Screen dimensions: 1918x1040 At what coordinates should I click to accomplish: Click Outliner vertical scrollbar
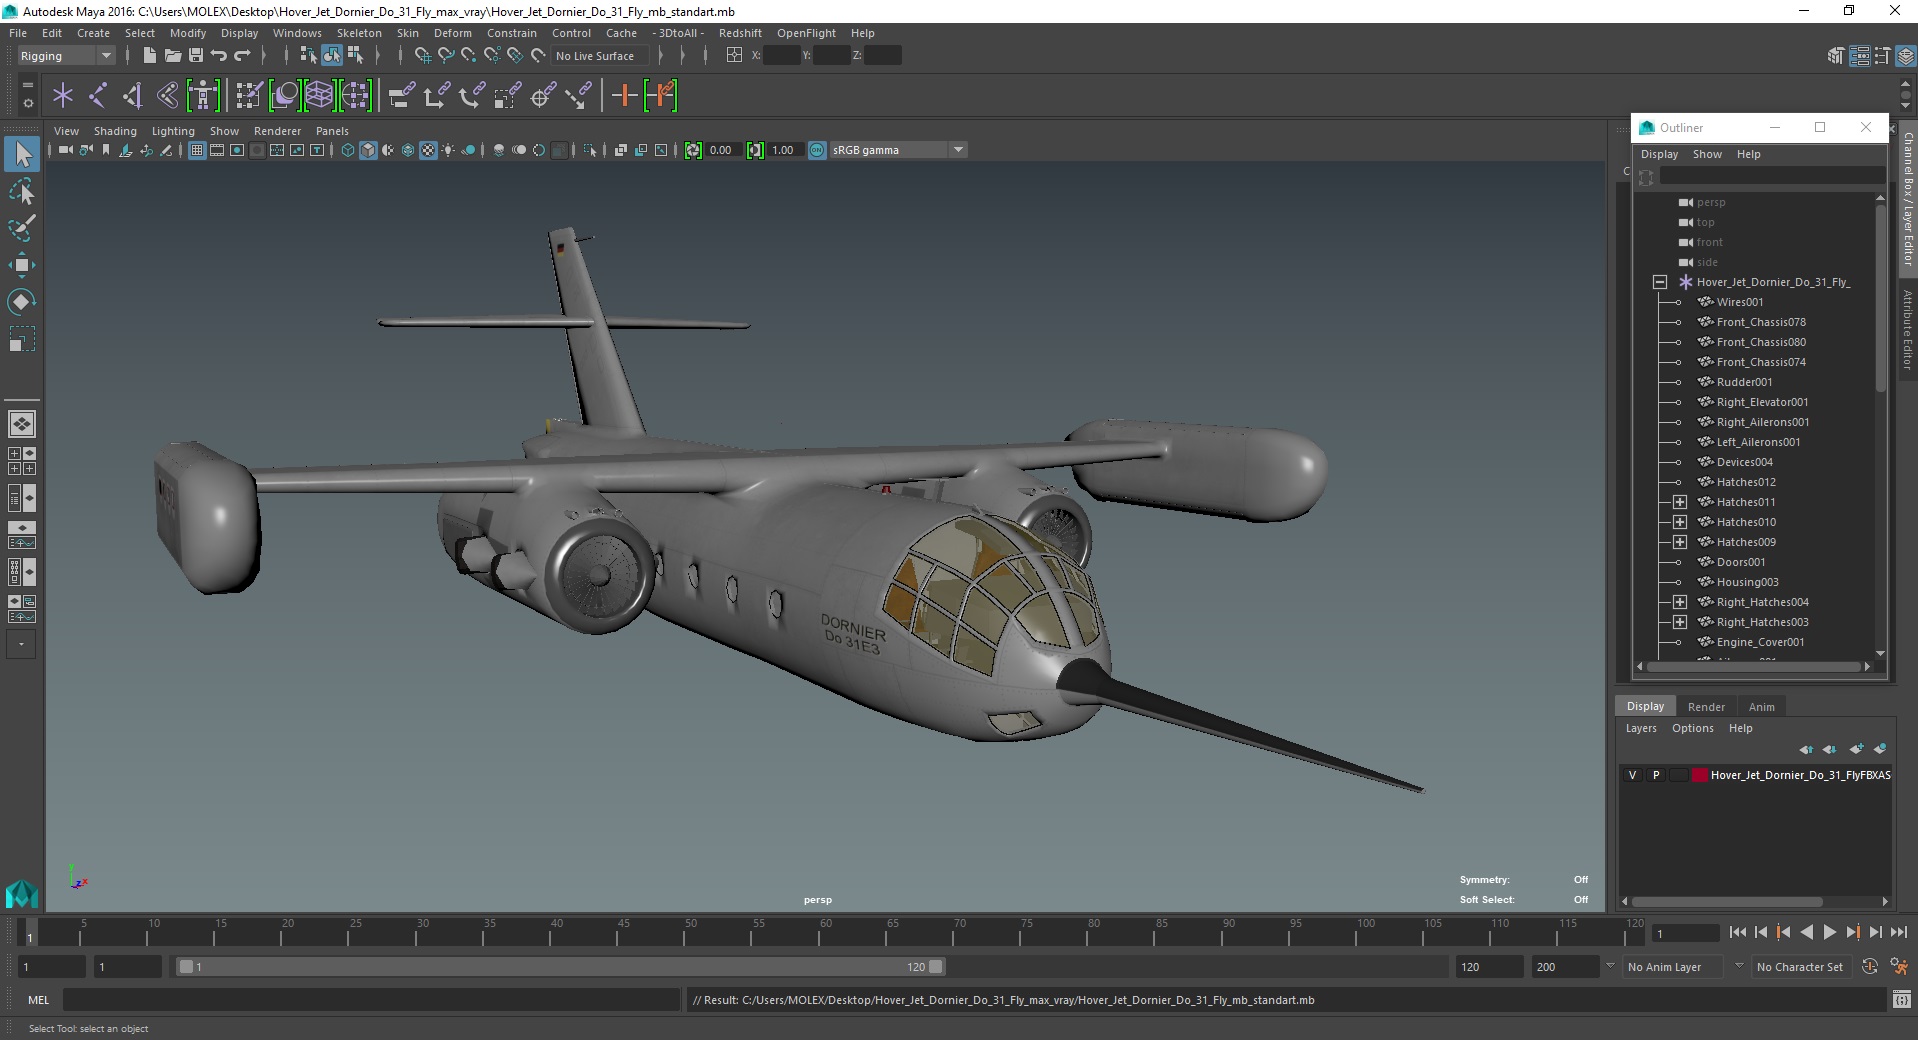pos(1881,300)
